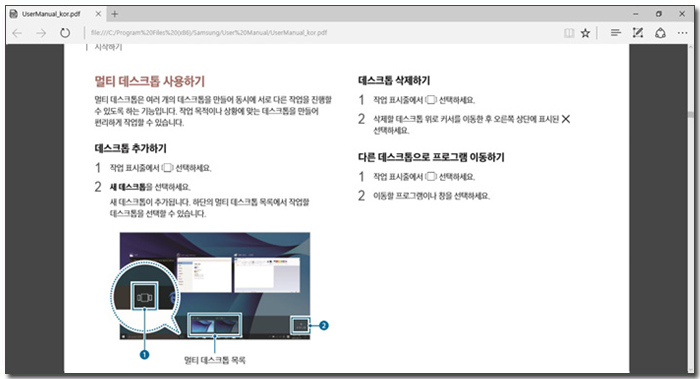The width and height of the screenshot is (700, 379).
Task: Click the vertical scrollbar thumb
Action: (691, 114)
